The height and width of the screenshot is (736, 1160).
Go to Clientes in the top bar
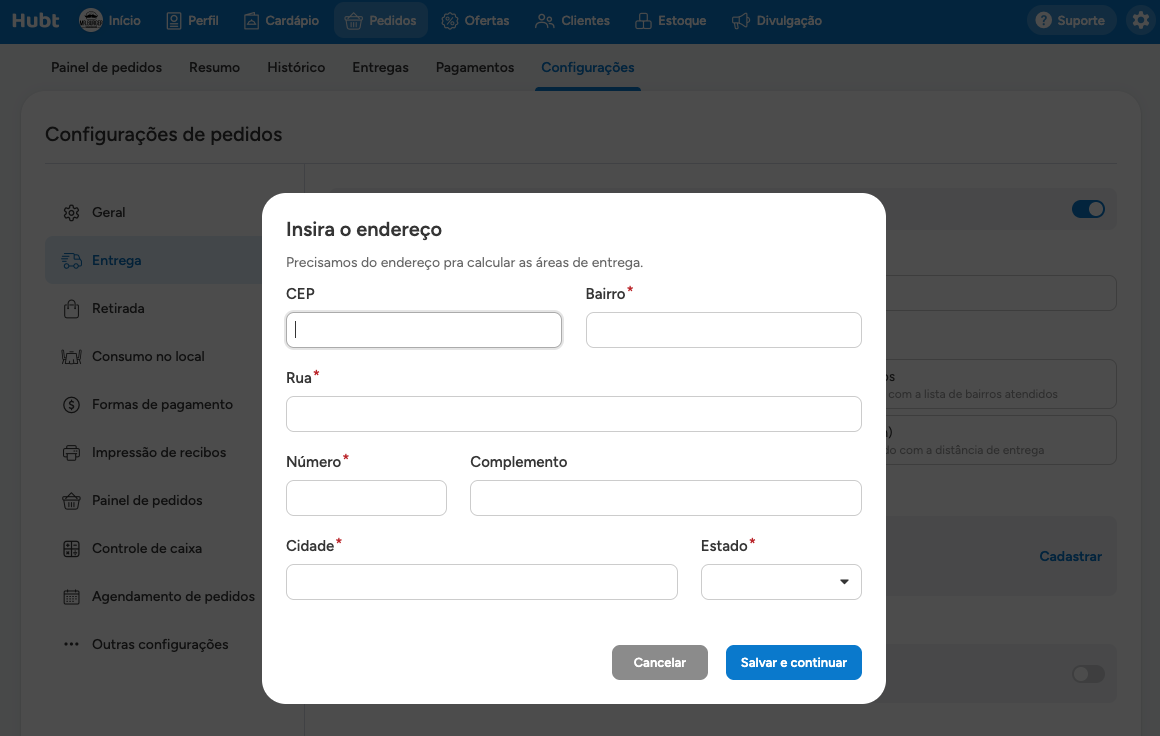(x=573, y=21)
